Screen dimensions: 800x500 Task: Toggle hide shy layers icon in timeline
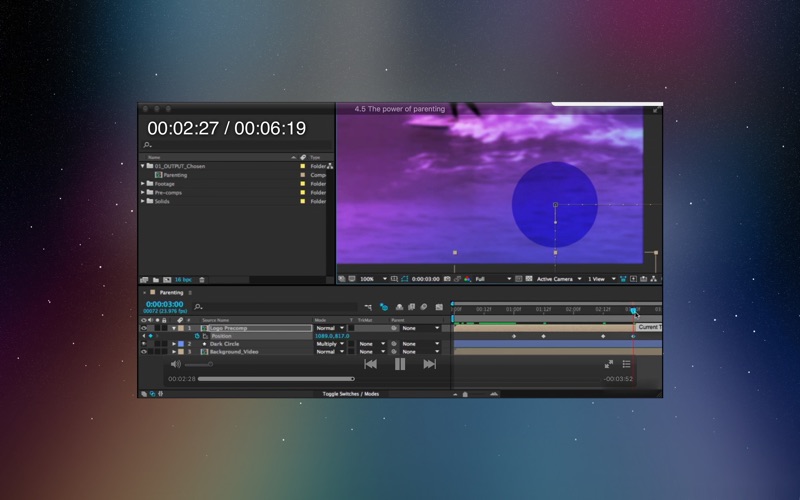pyautogui.click(x=399, y=307)
